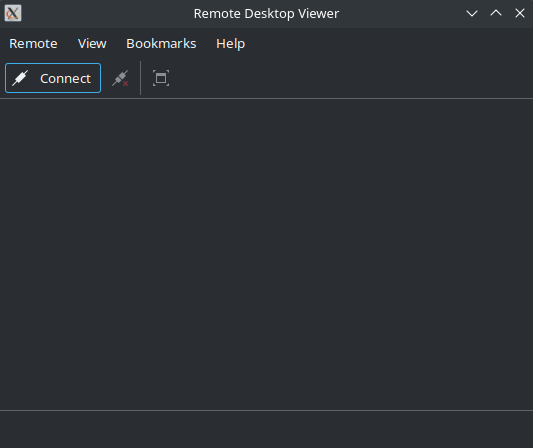Click the plug icon inside Connect button
This screenshot has width=533, height=448.
[20, 78]
